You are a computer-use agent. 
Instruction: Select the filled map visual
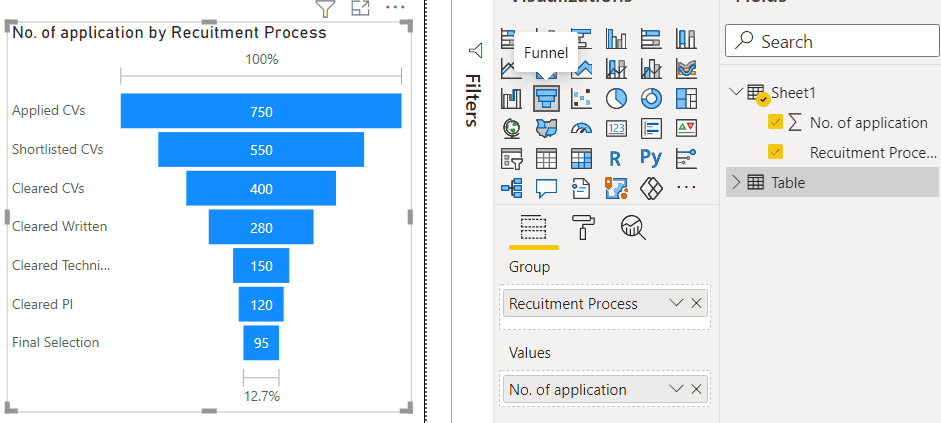(547, 128)
